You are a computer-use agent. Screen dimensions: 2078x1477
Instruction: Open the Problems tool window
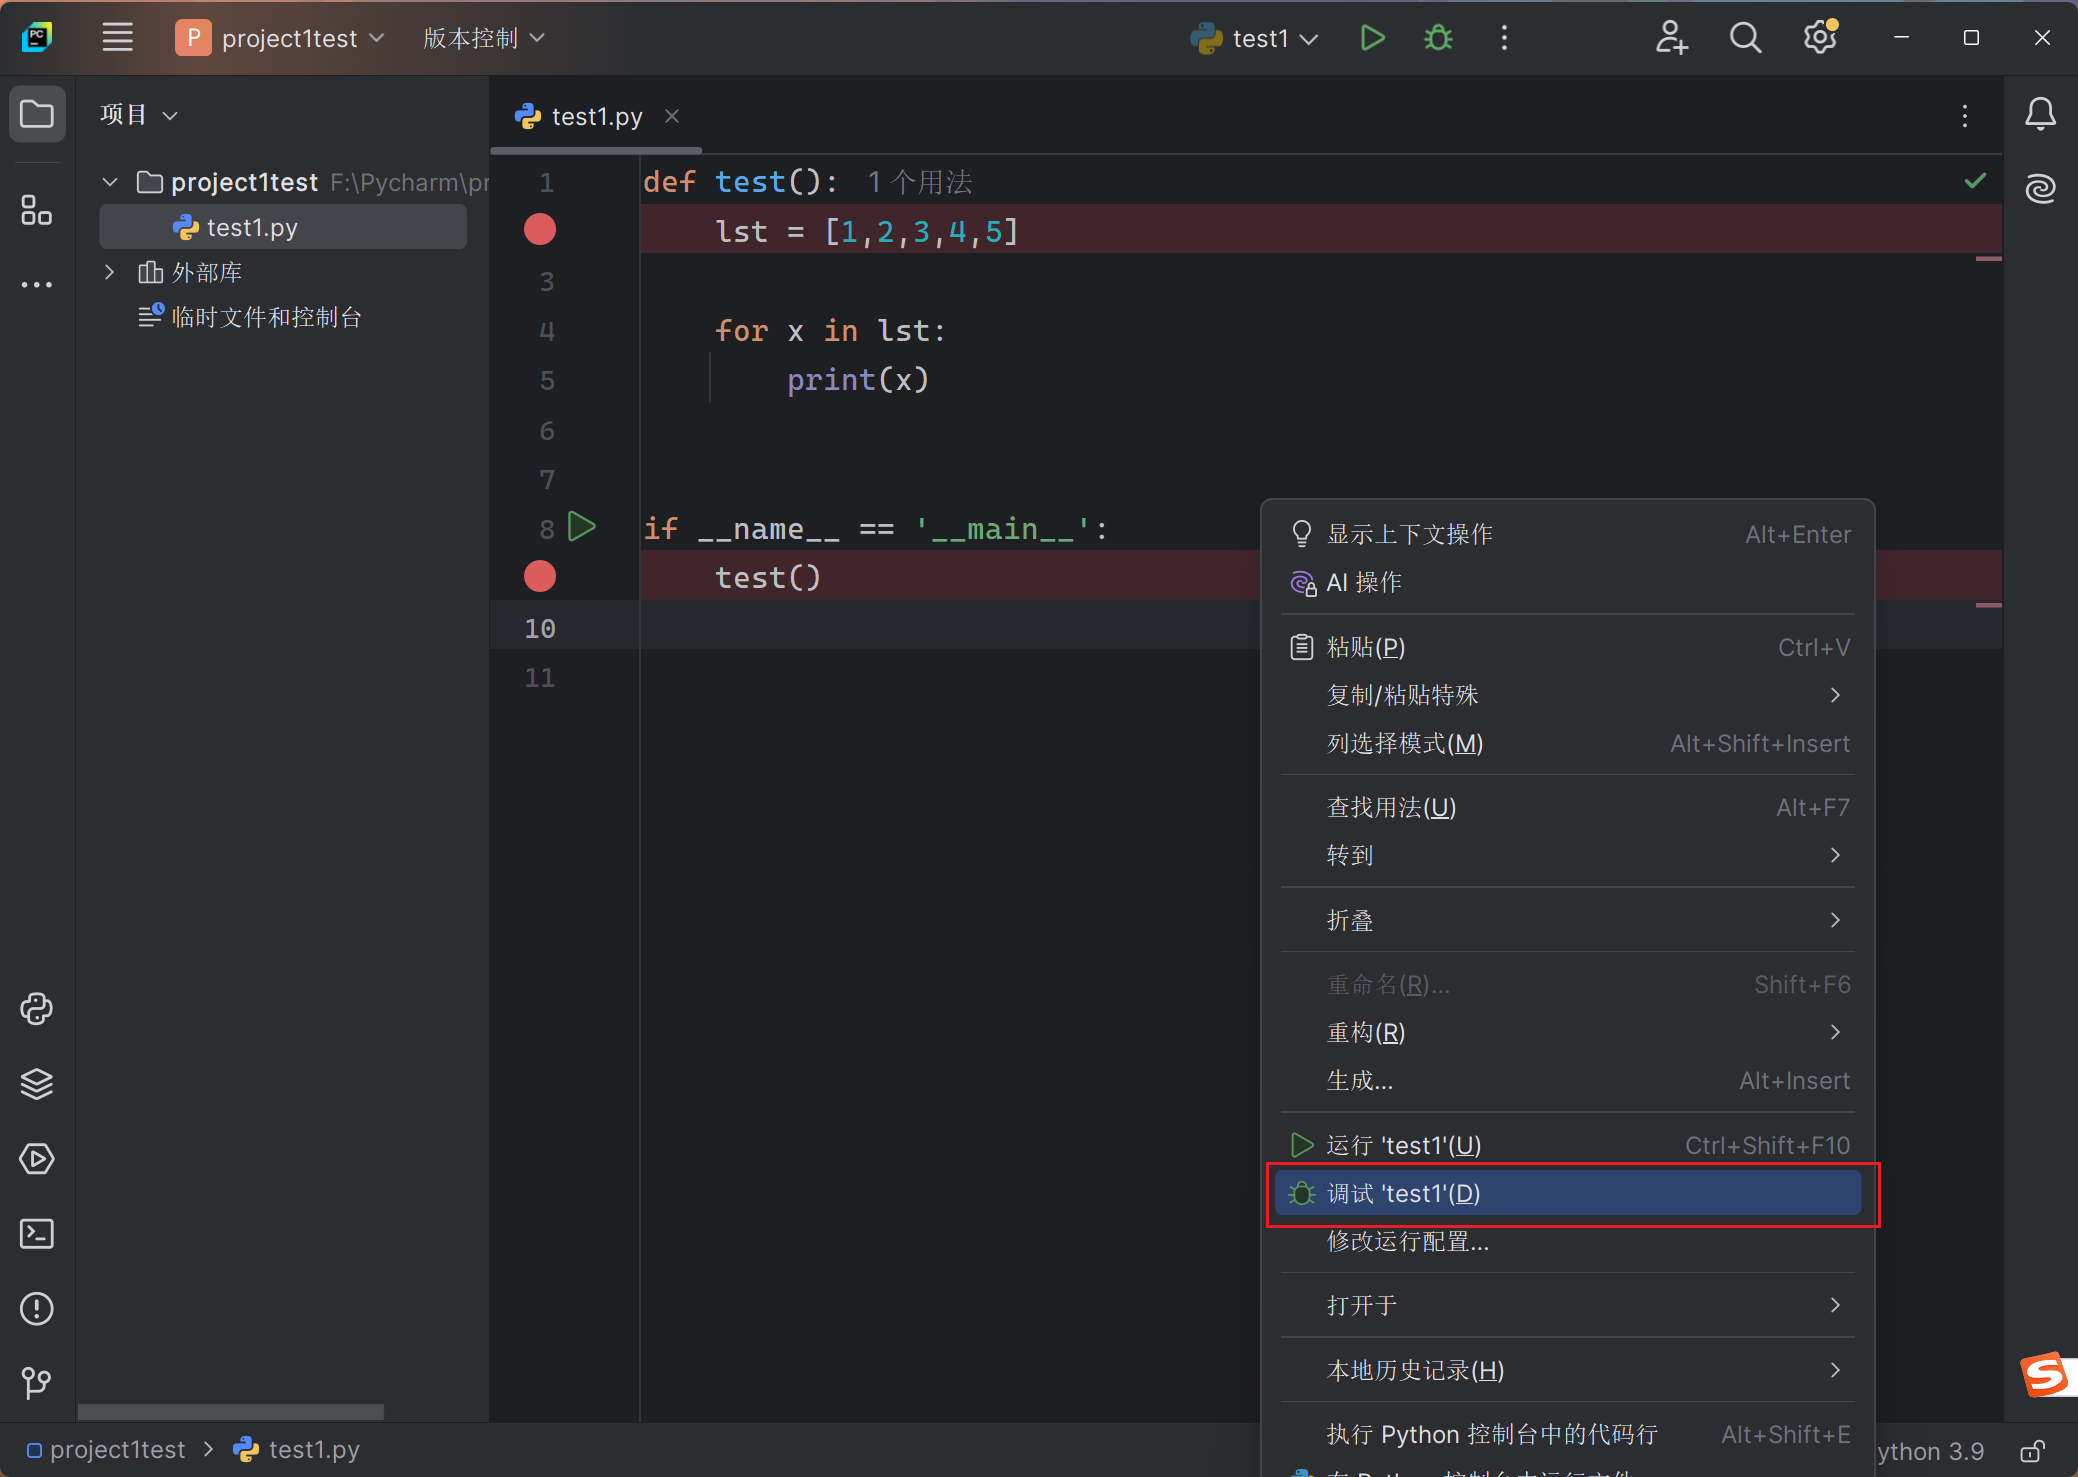(x=37, y=1308)
